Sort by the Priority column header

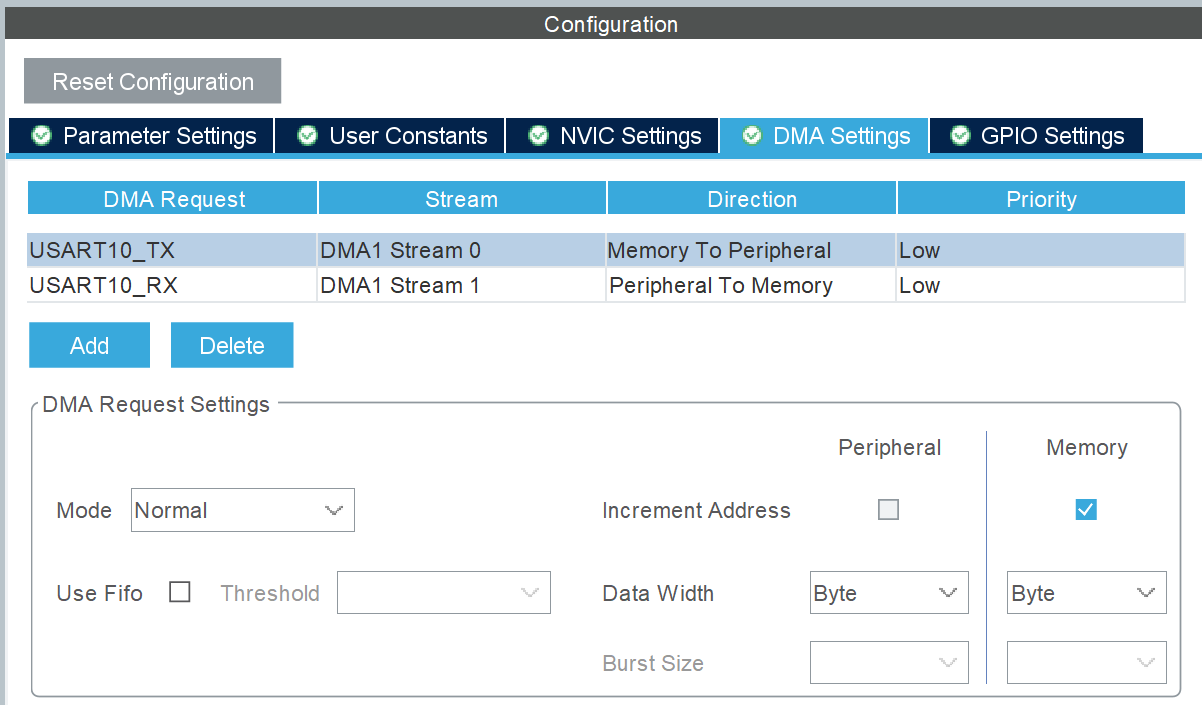click(x=1041, y=199)
